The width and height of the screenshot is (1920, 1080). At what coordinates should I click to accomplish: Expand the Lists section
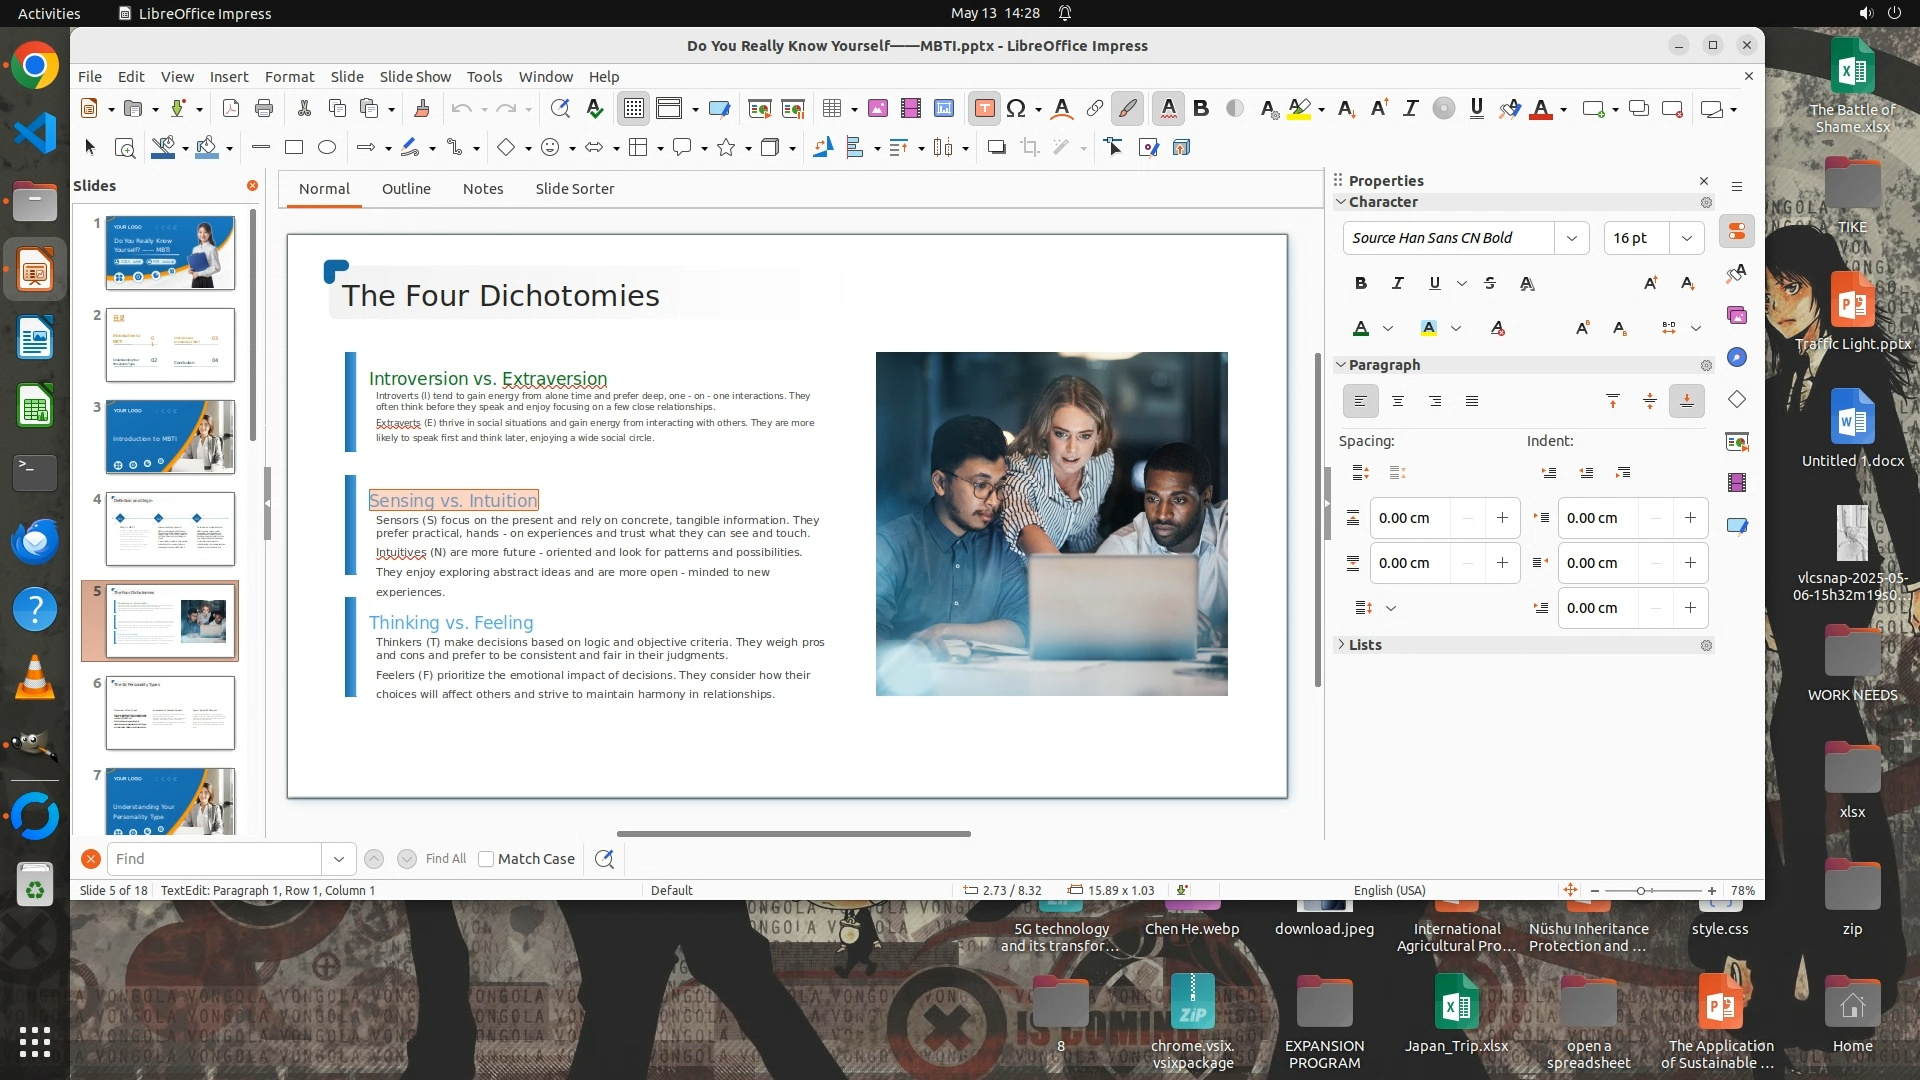[x=1364, y=645]
